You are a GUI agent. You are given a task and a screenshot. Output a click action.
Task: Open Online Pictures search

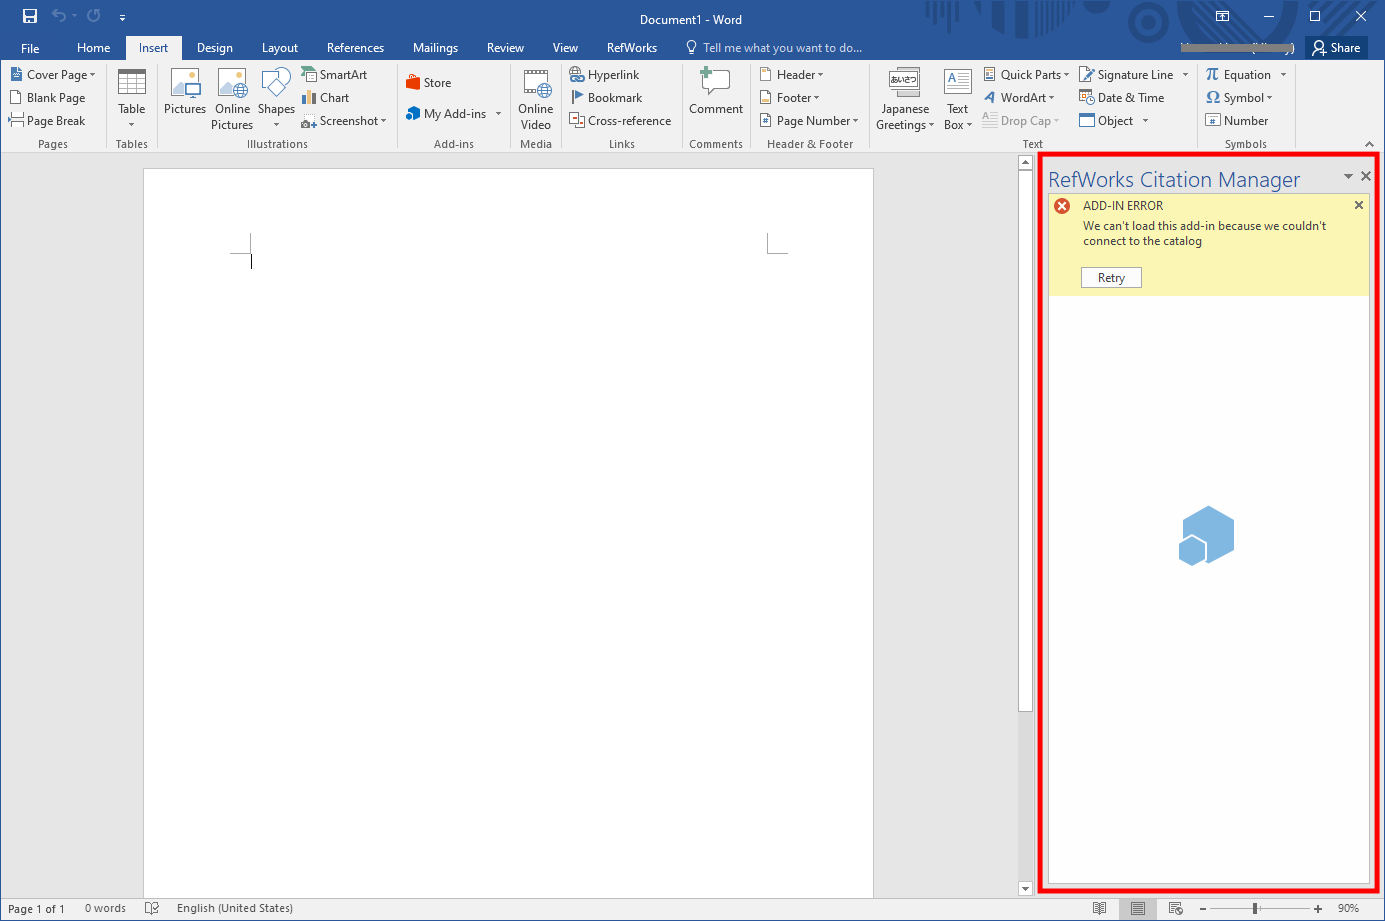[232, 98]
